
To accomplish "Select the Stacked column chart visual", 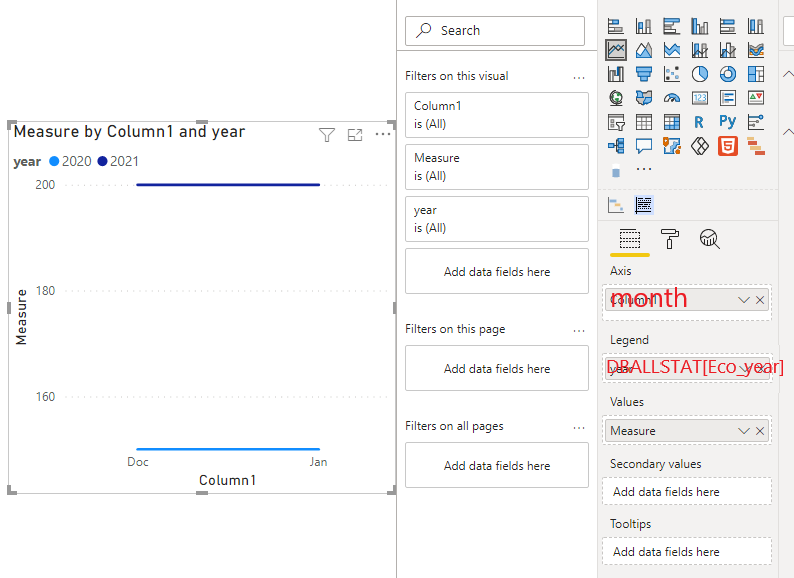I will pos(644,26).
